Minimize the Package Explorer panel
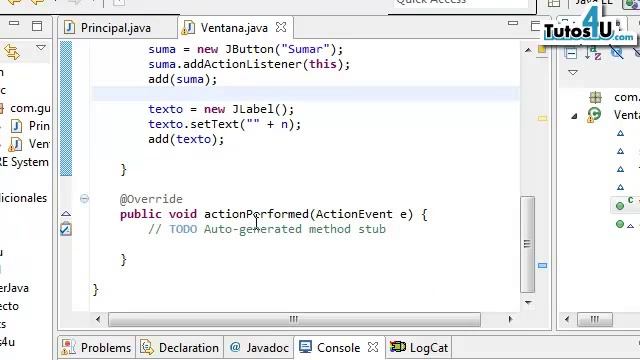 pyautogui.click(x=14, y=23)
